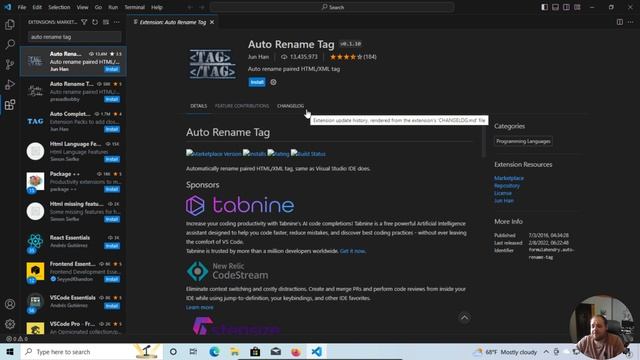Open Accounts menu in activity bar
The height and width of the screenshot is (360, 640).
point(10,304)
